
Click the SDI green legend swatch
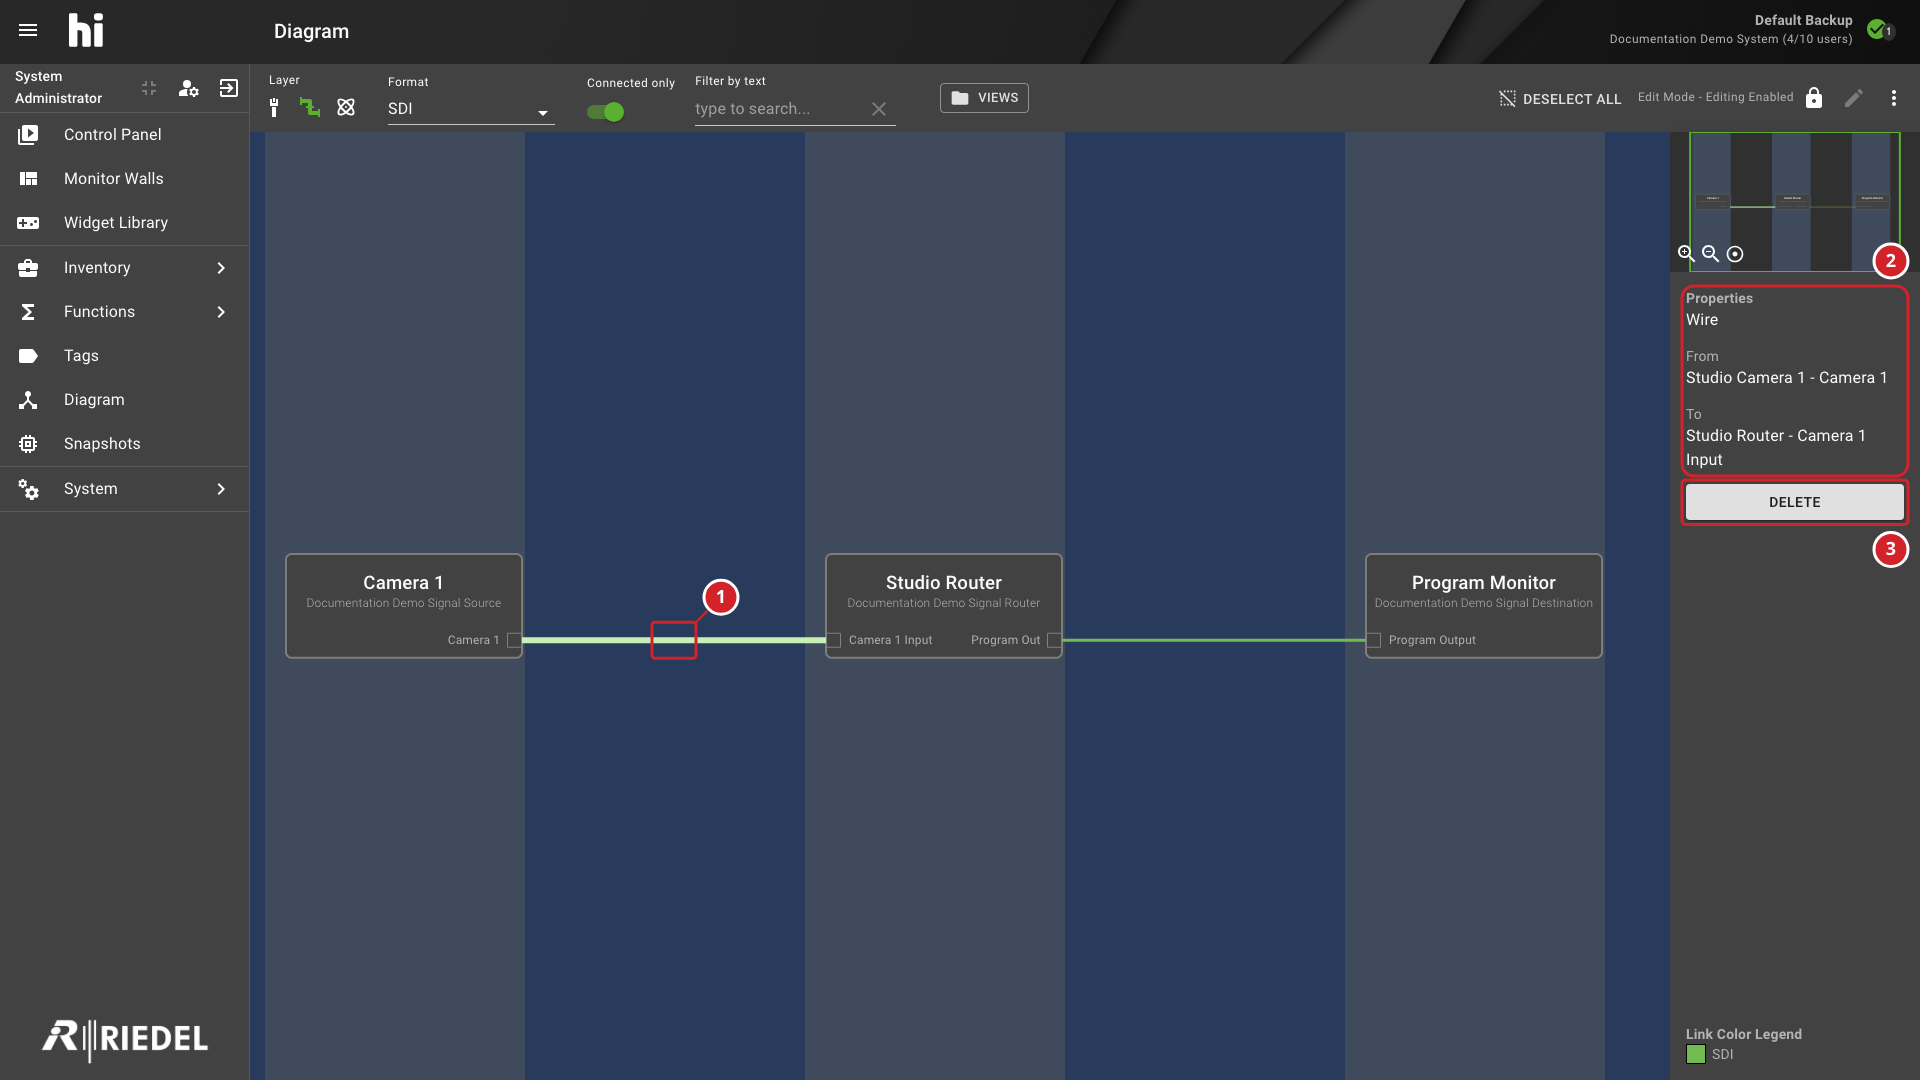[1696, 1054]
